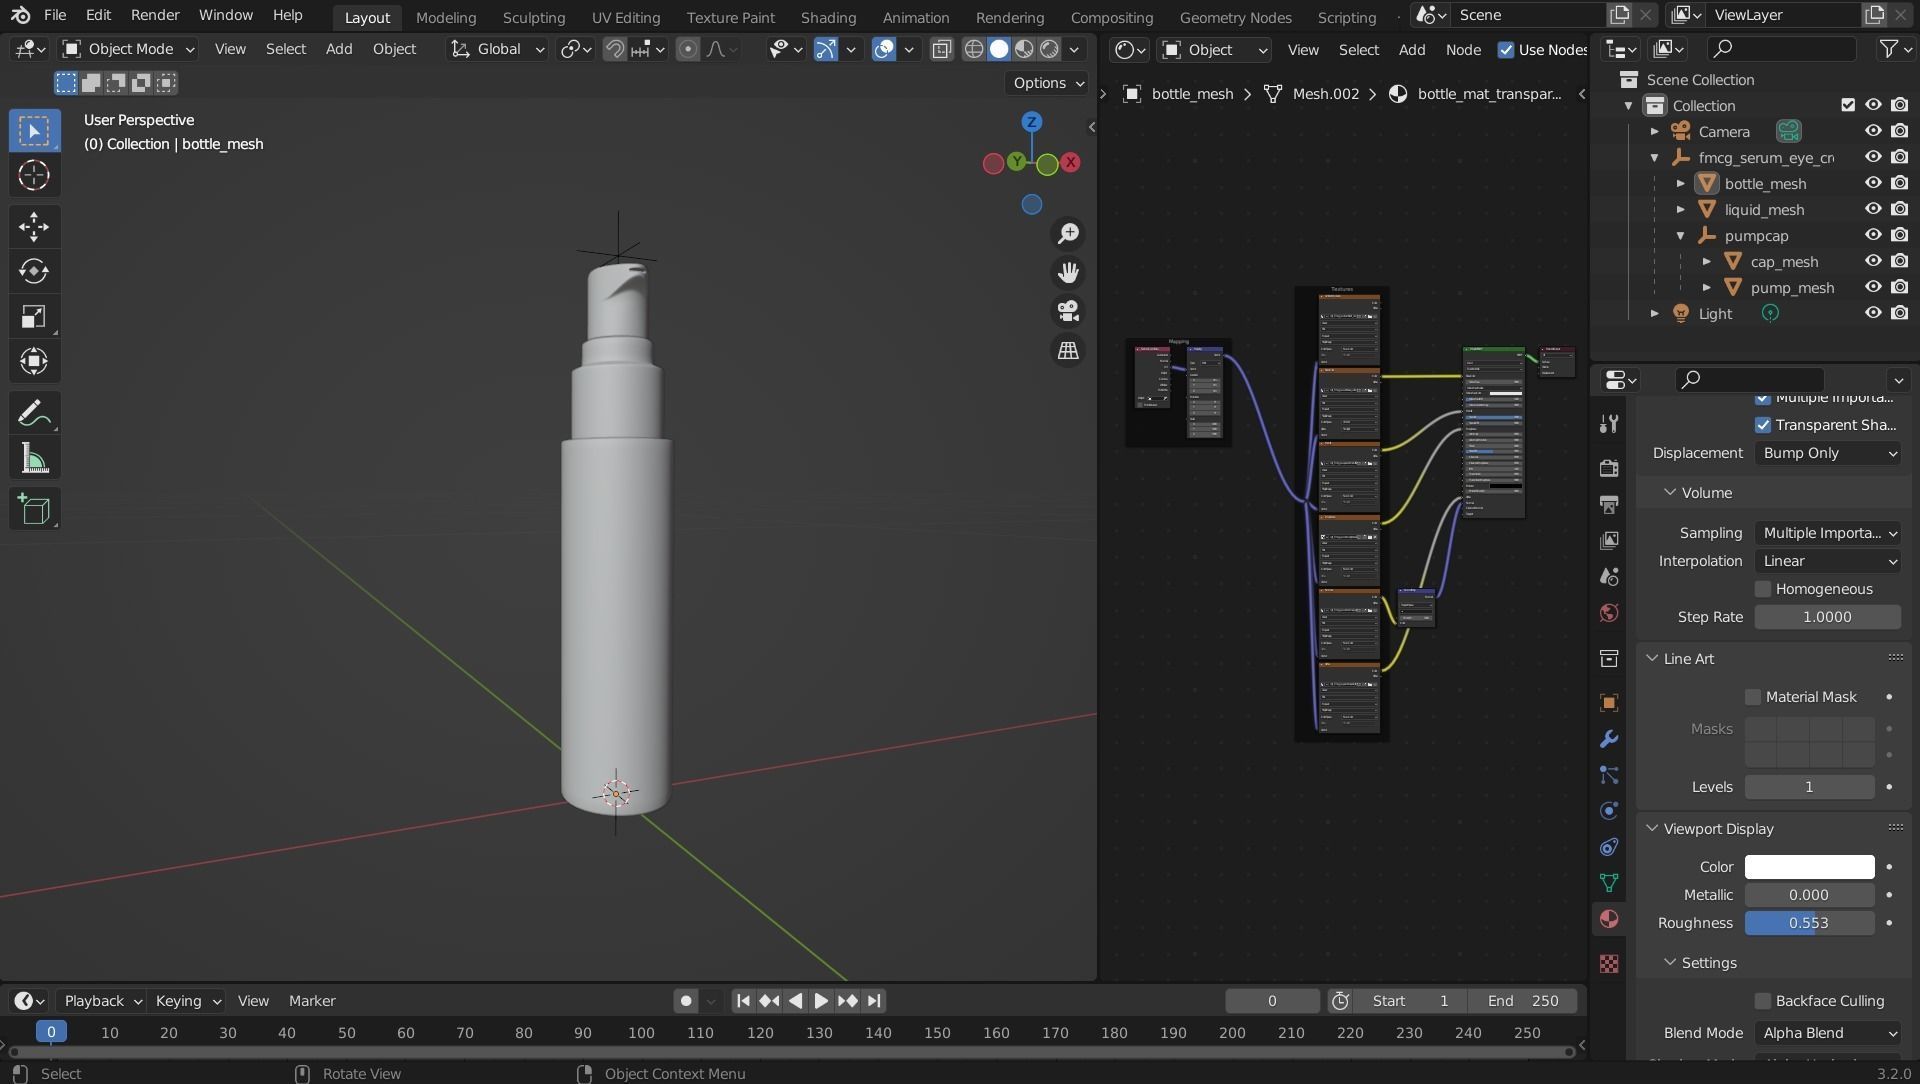Image resolution: width=1920 pixels, height=1084 pixels.
Task: Click the viewport zoom magnifier icon
Action: coord(1068,233)
